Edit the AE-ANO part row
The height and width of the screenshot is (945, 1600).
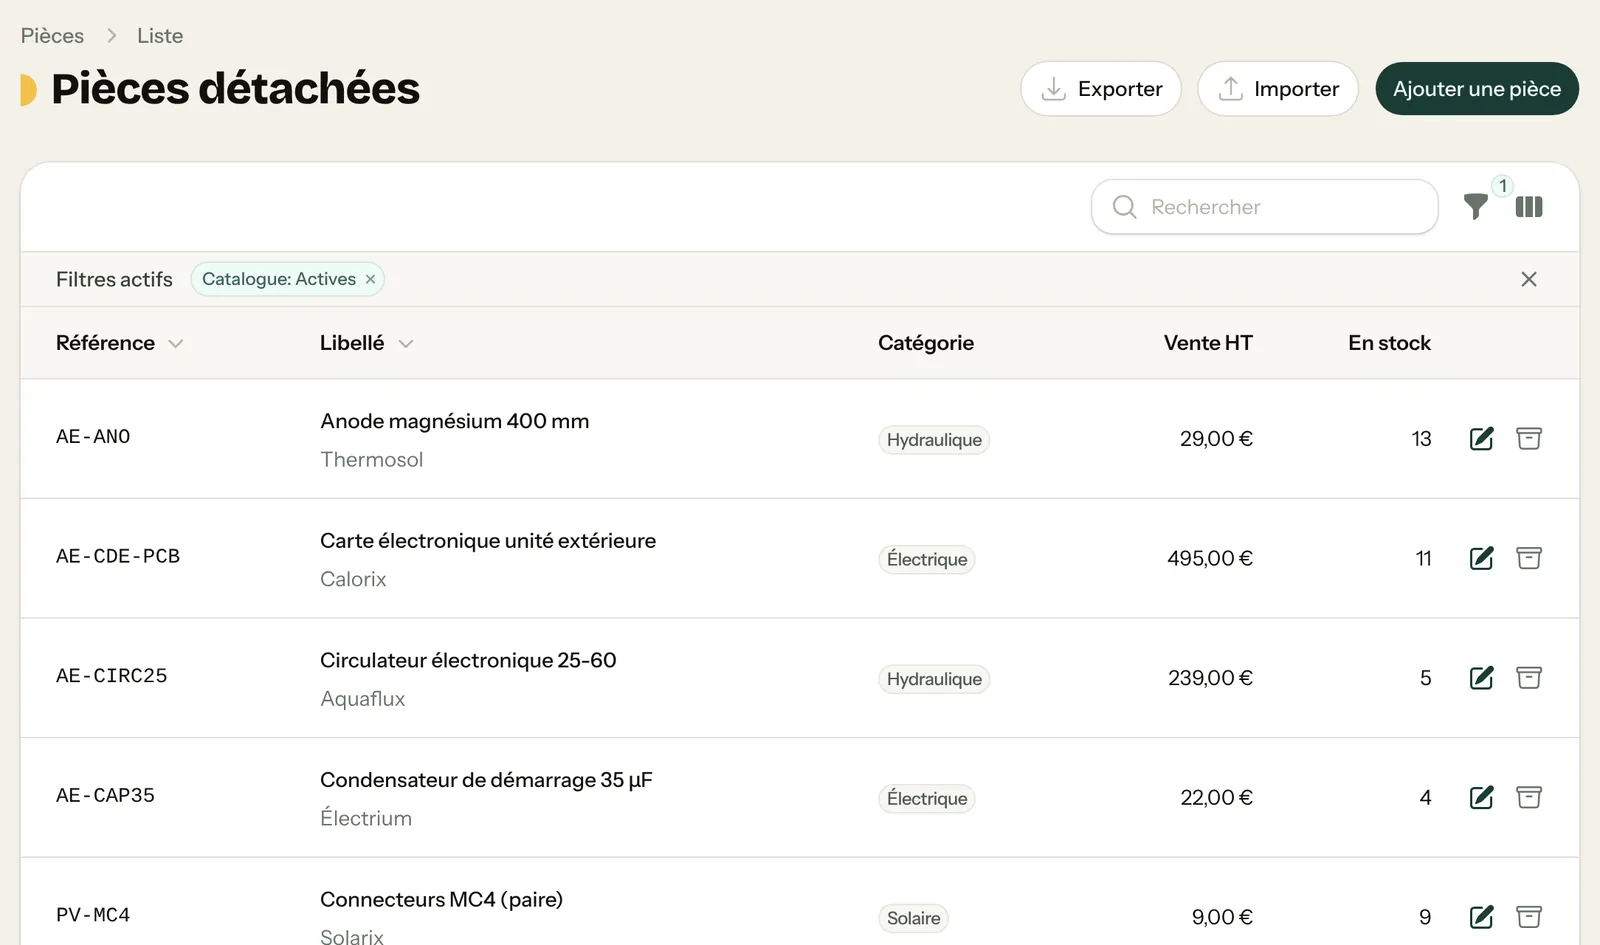point(1482,438)
